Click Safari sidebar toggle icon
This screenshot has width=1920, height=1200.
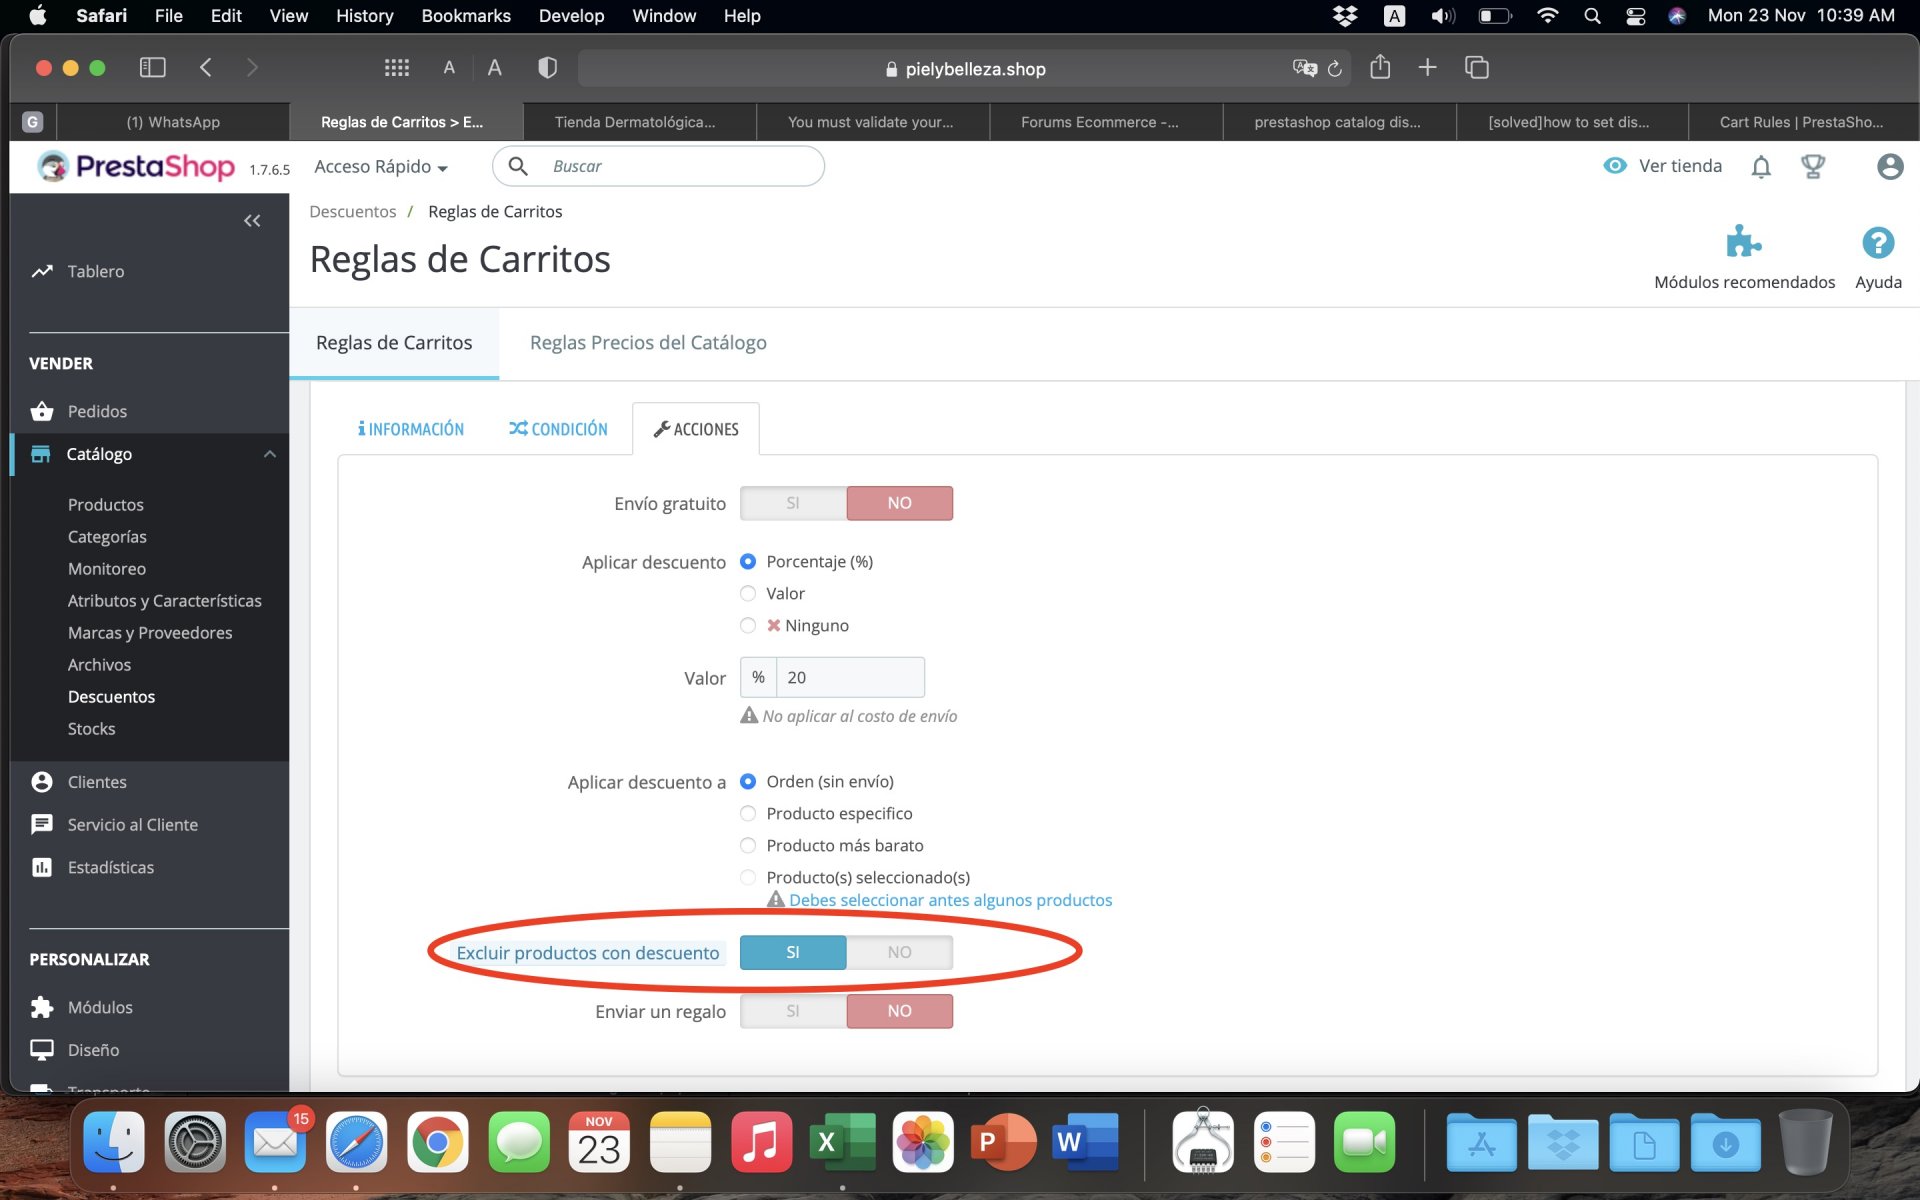[x=152, y=68]
